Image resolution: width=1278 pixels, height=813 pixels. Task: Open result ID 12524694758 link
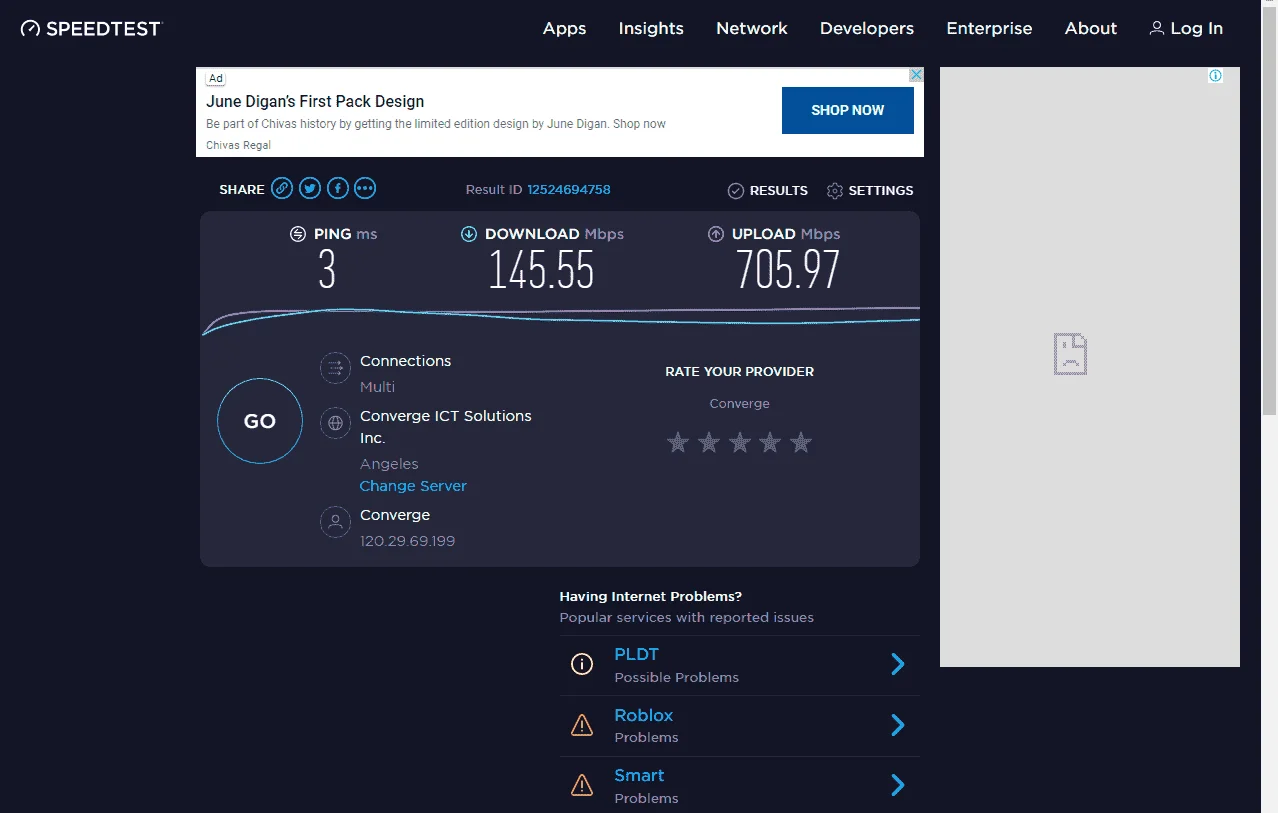tap(568, 190)
